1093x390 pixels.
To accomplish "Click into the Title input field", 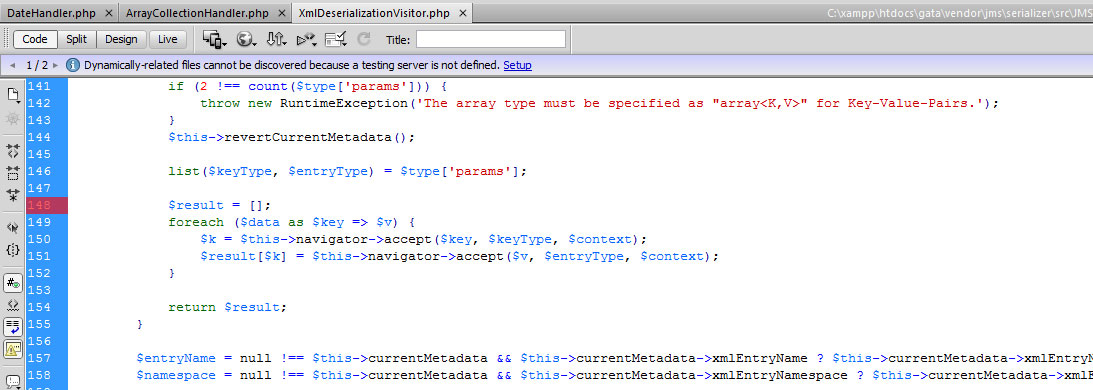I will (491, 40).
